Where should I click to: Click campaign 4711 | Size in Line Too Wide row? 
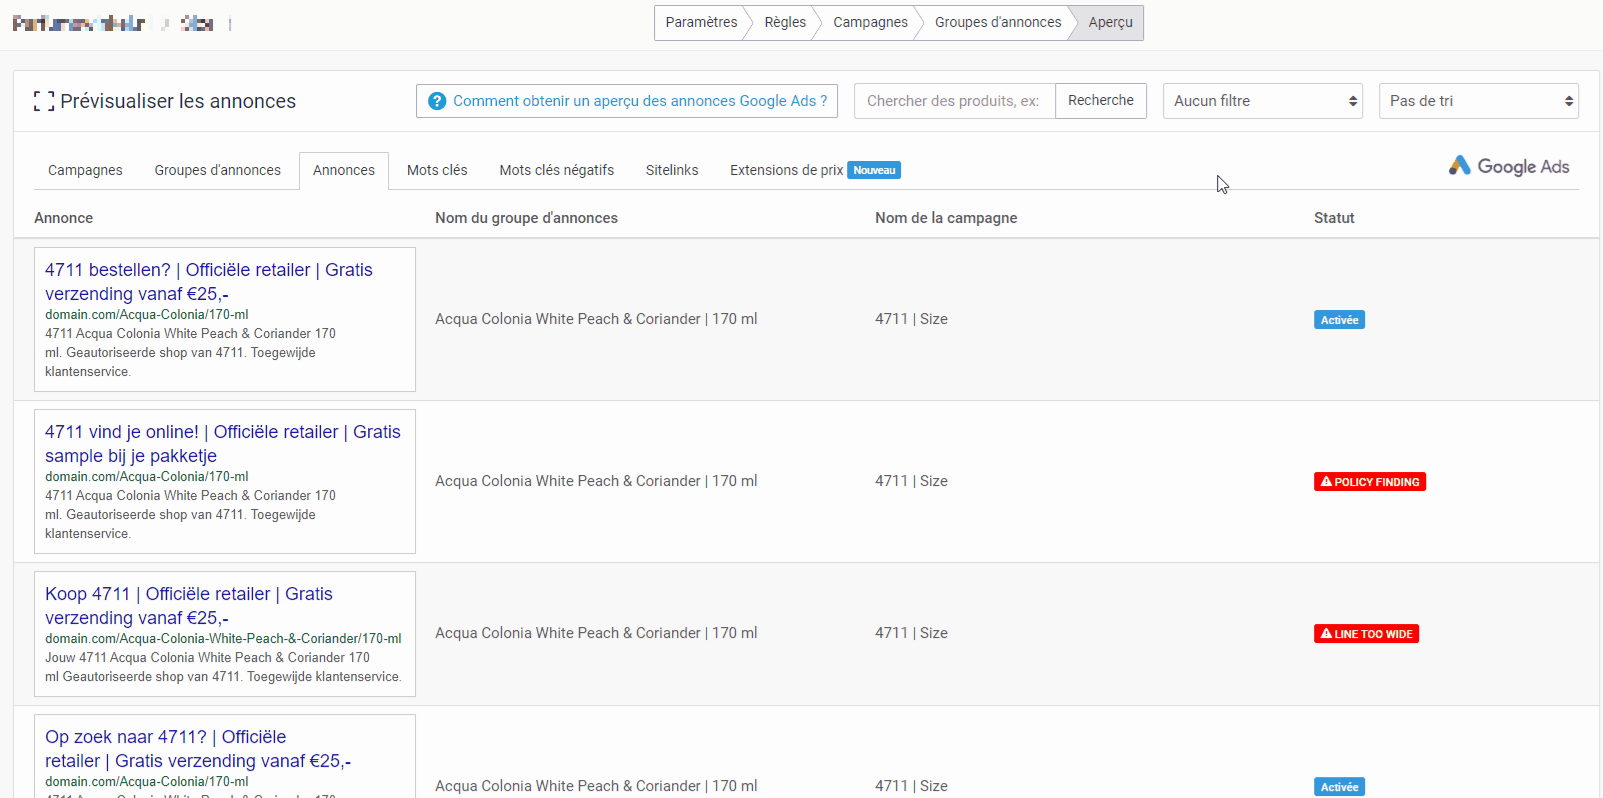pos(911,633)
